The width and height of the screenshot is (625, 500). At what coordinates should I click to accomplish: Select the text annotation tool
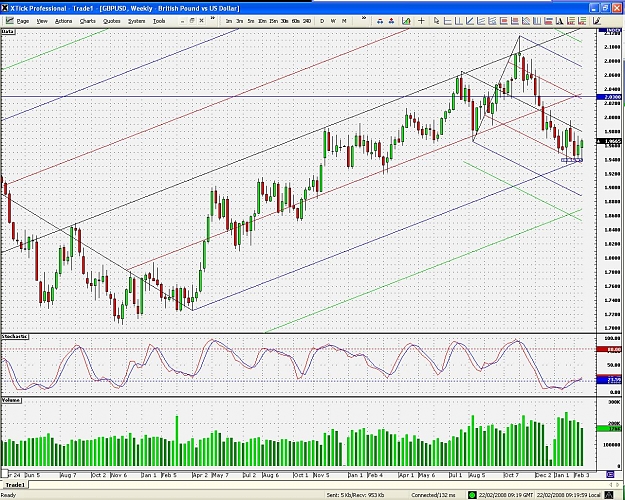[x=560, y=21]
